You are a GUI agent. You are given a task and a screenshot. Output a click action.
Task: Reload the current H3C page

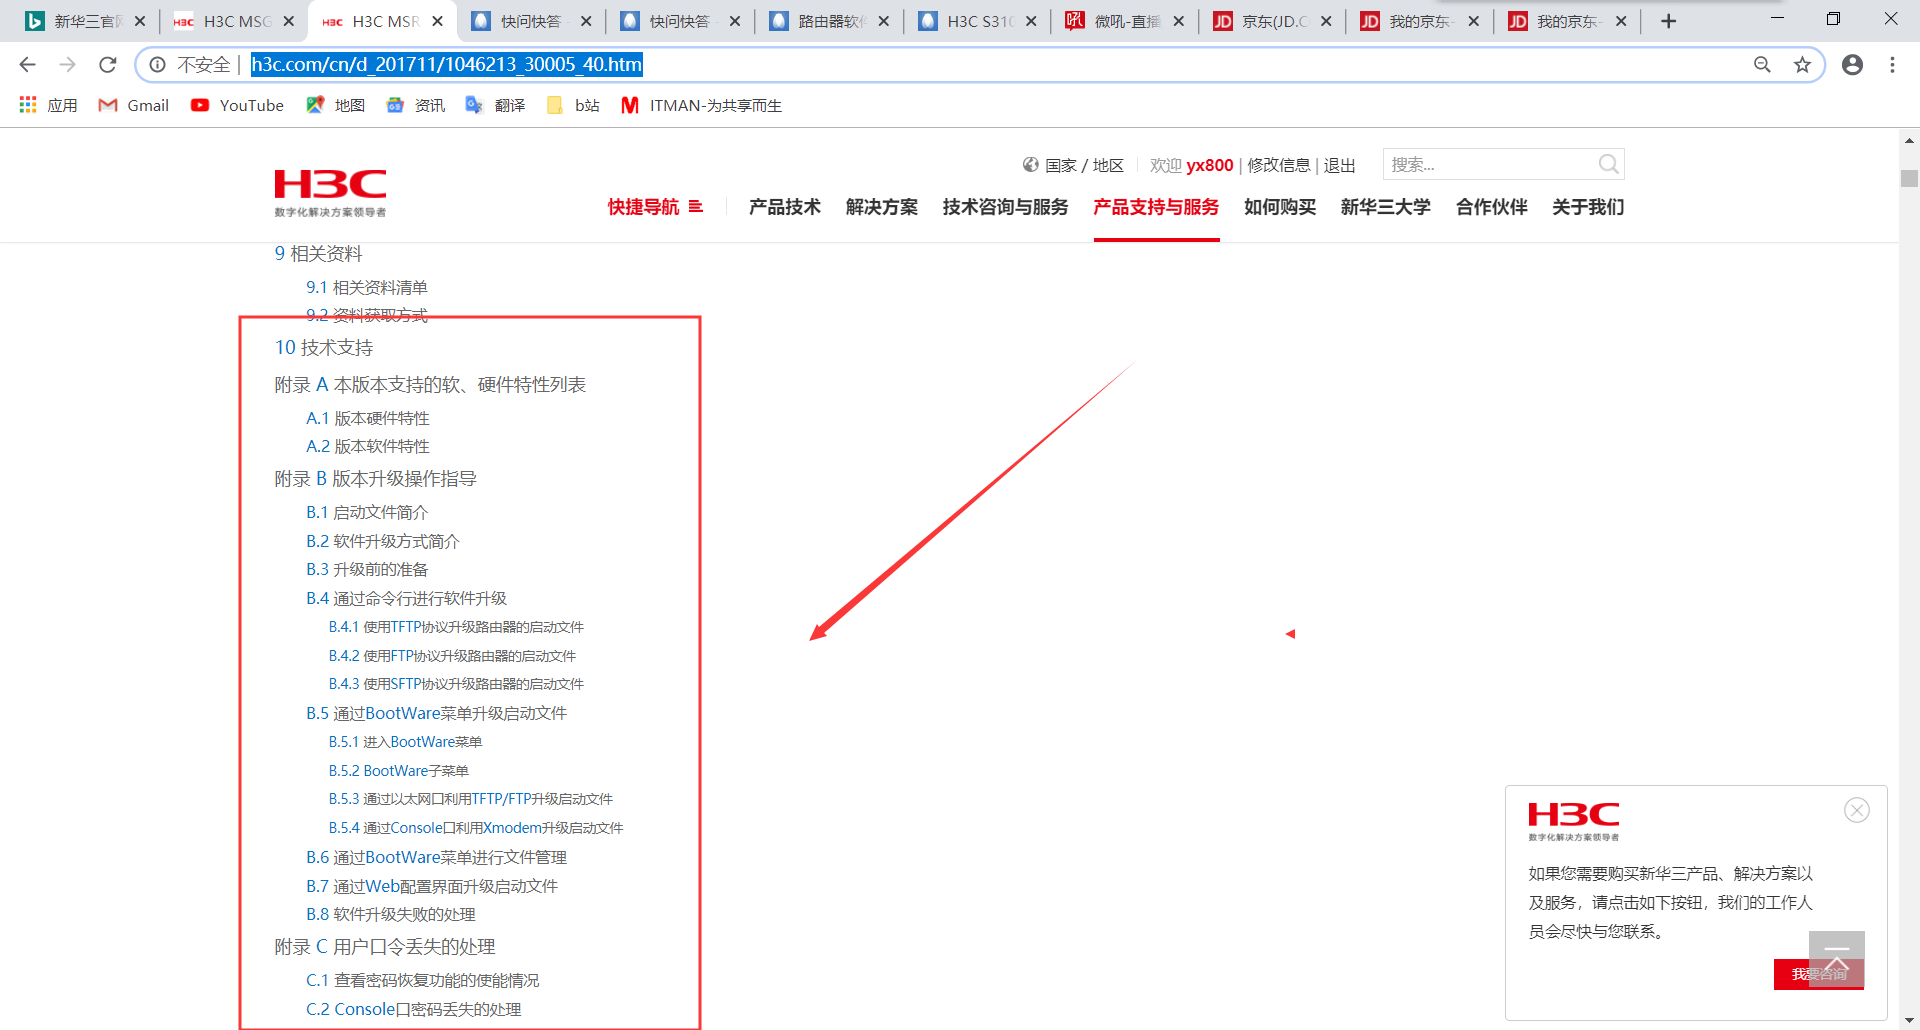[x=108, y=65]
